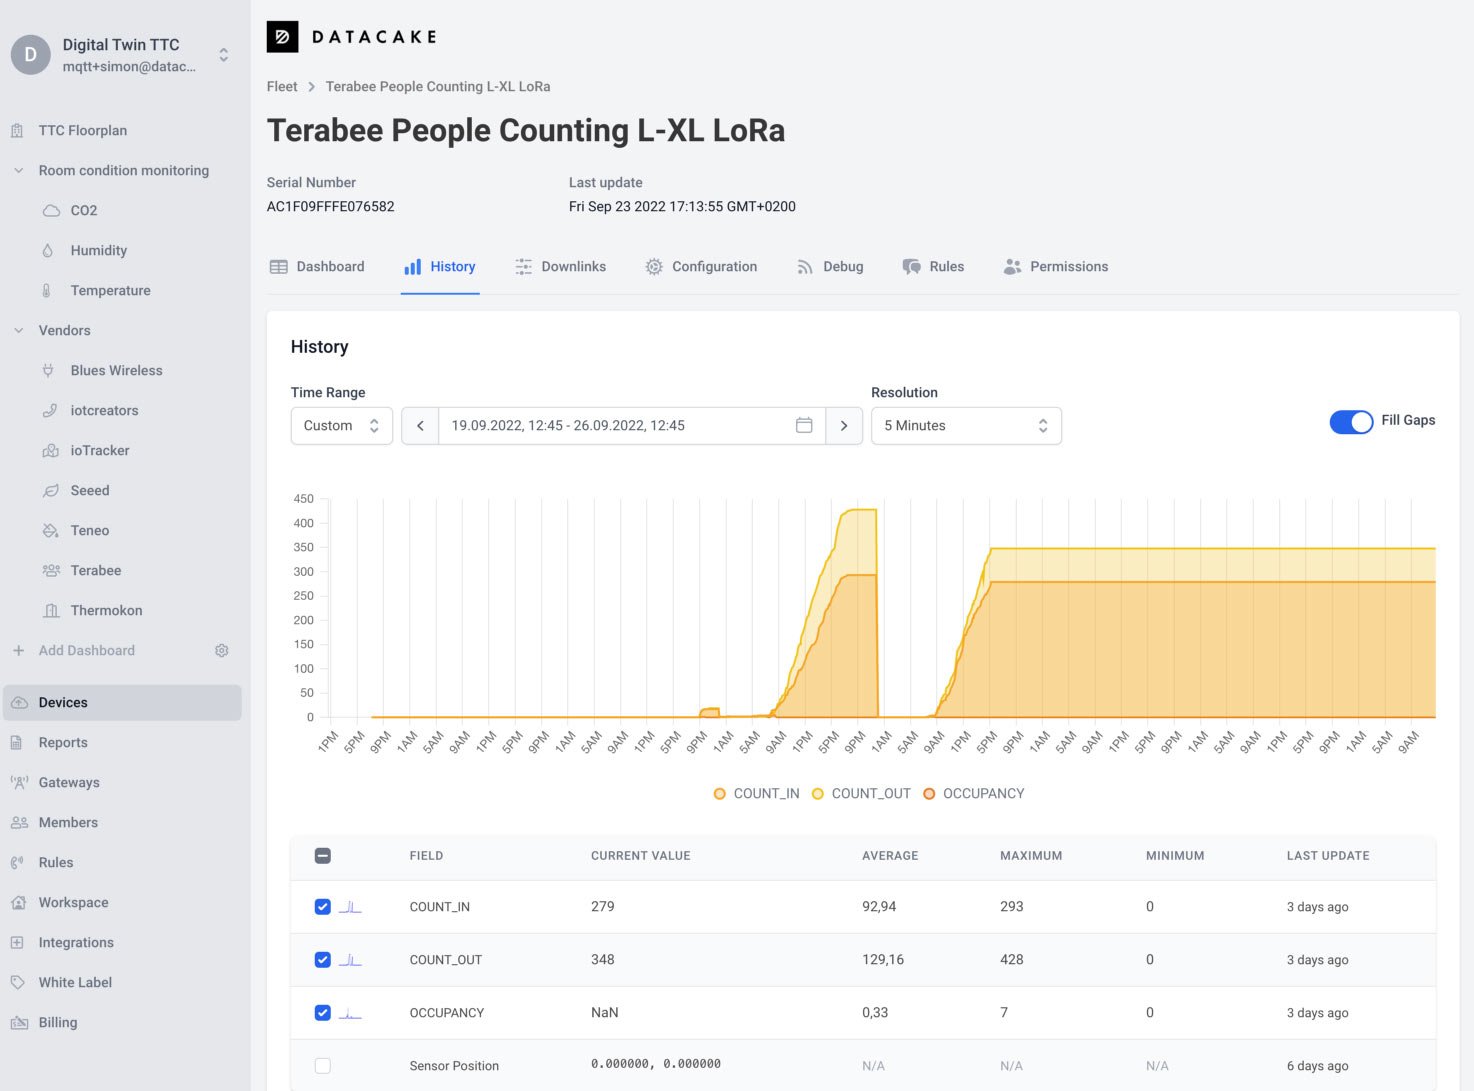Open the Devices page label
The width and height of the screenshot is (1474, 1091).
[63, 703]
